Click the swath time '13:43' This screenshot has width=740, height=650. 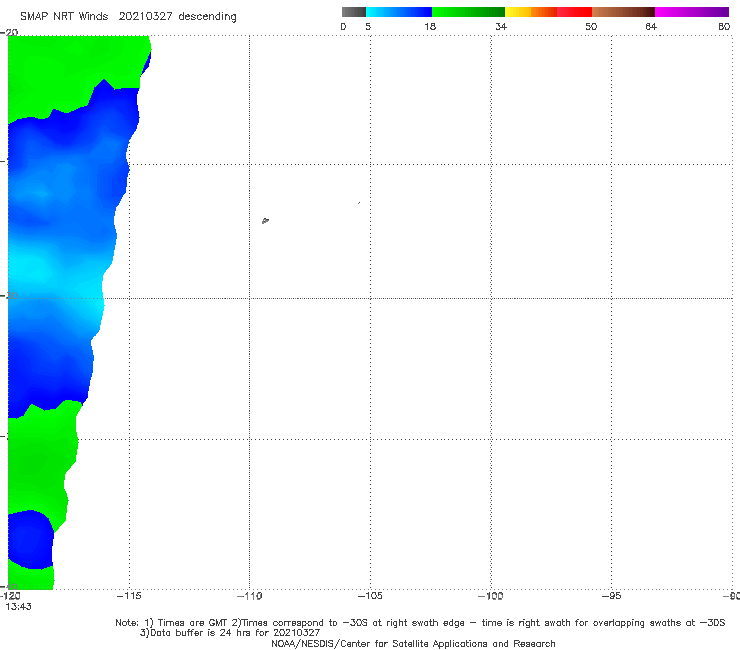click(18, 607)
